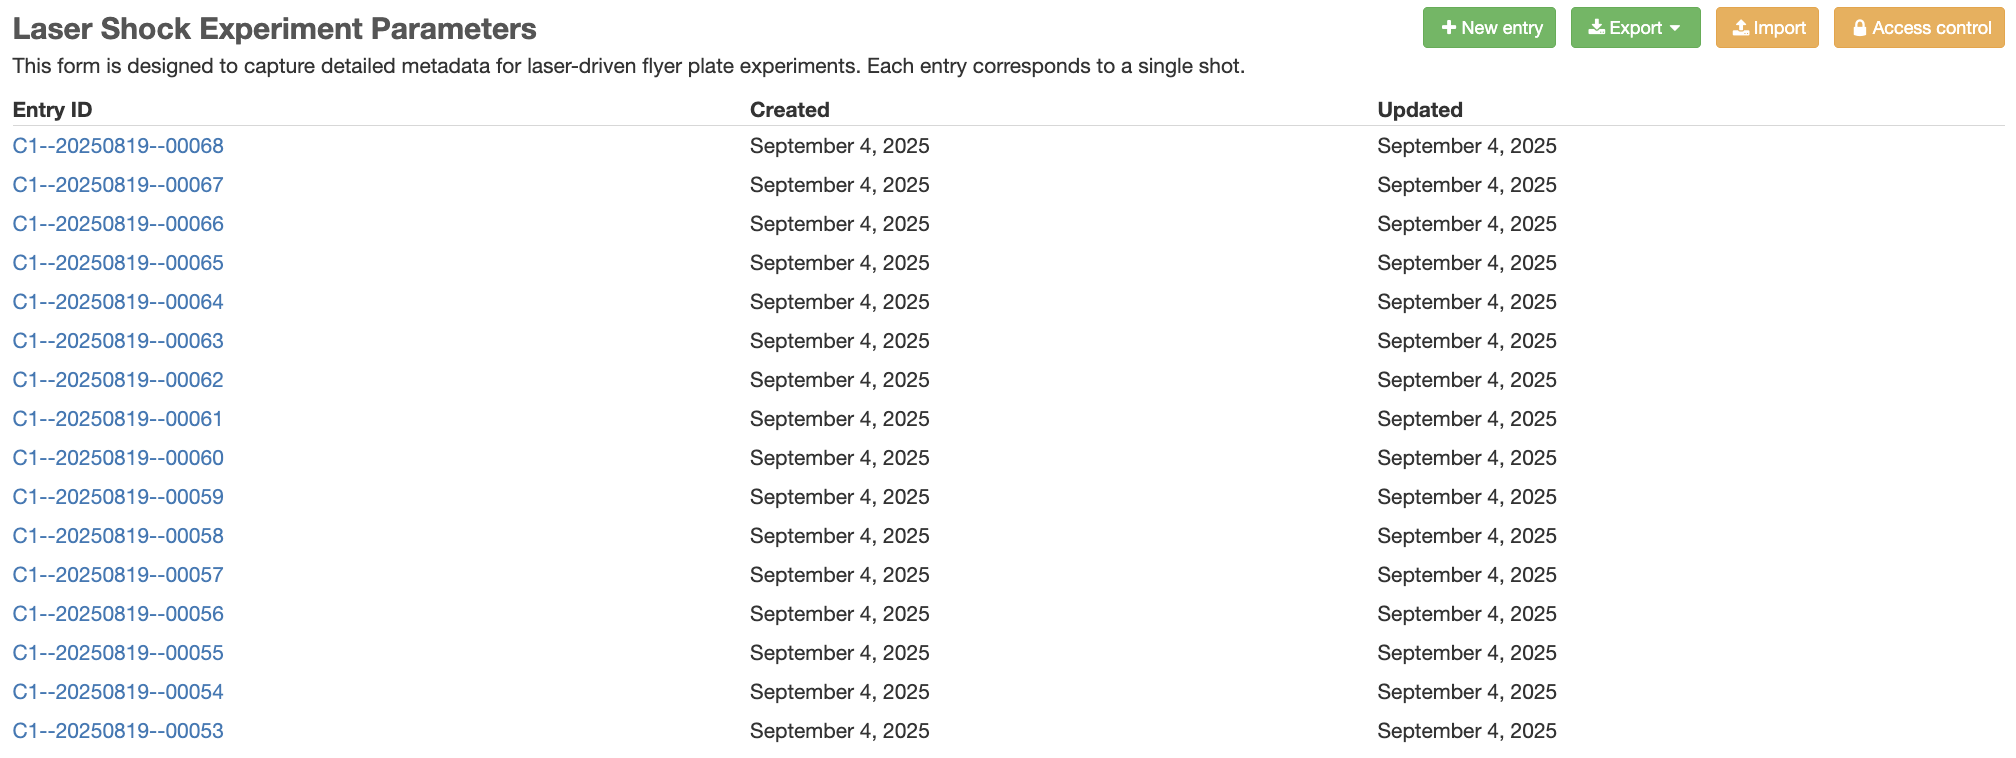Open entry C1--20250819--00053
The image size is (2016, 758).
pyautogui.click(x=118, y=731)
